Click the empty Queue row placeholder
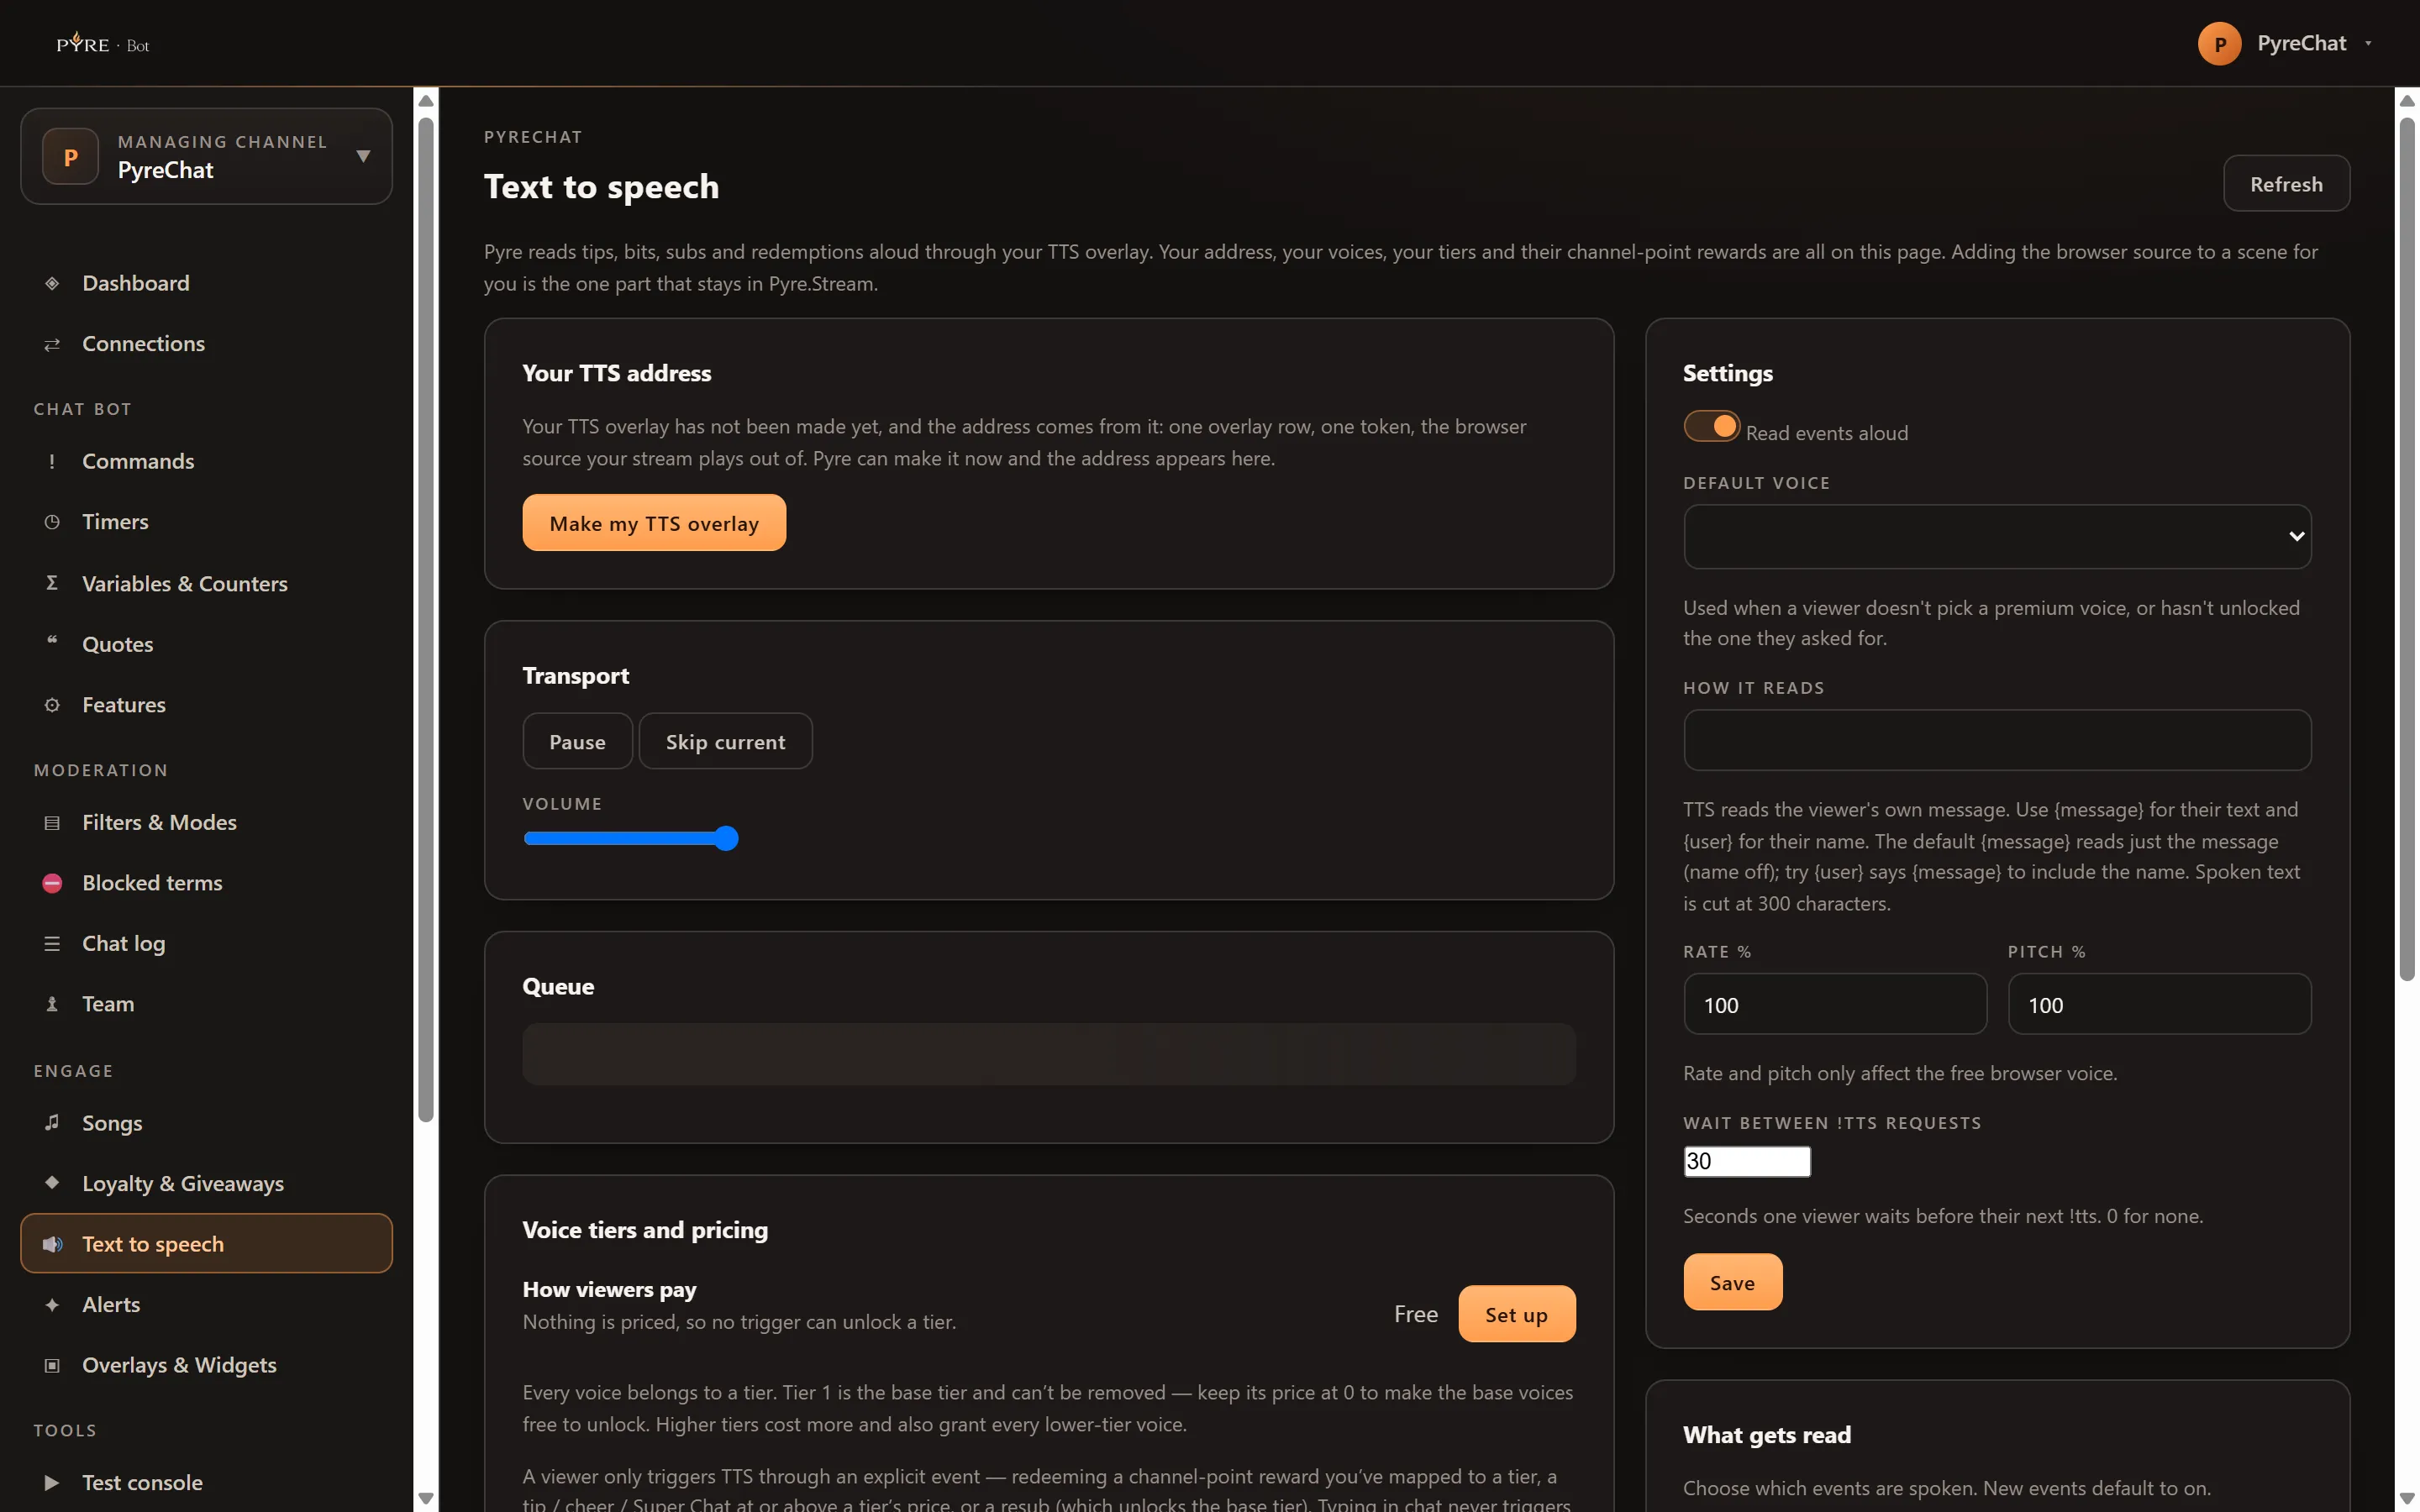This screenshot has width=2420, height=1512. pyautogui.click(x=1049, y=1055)
